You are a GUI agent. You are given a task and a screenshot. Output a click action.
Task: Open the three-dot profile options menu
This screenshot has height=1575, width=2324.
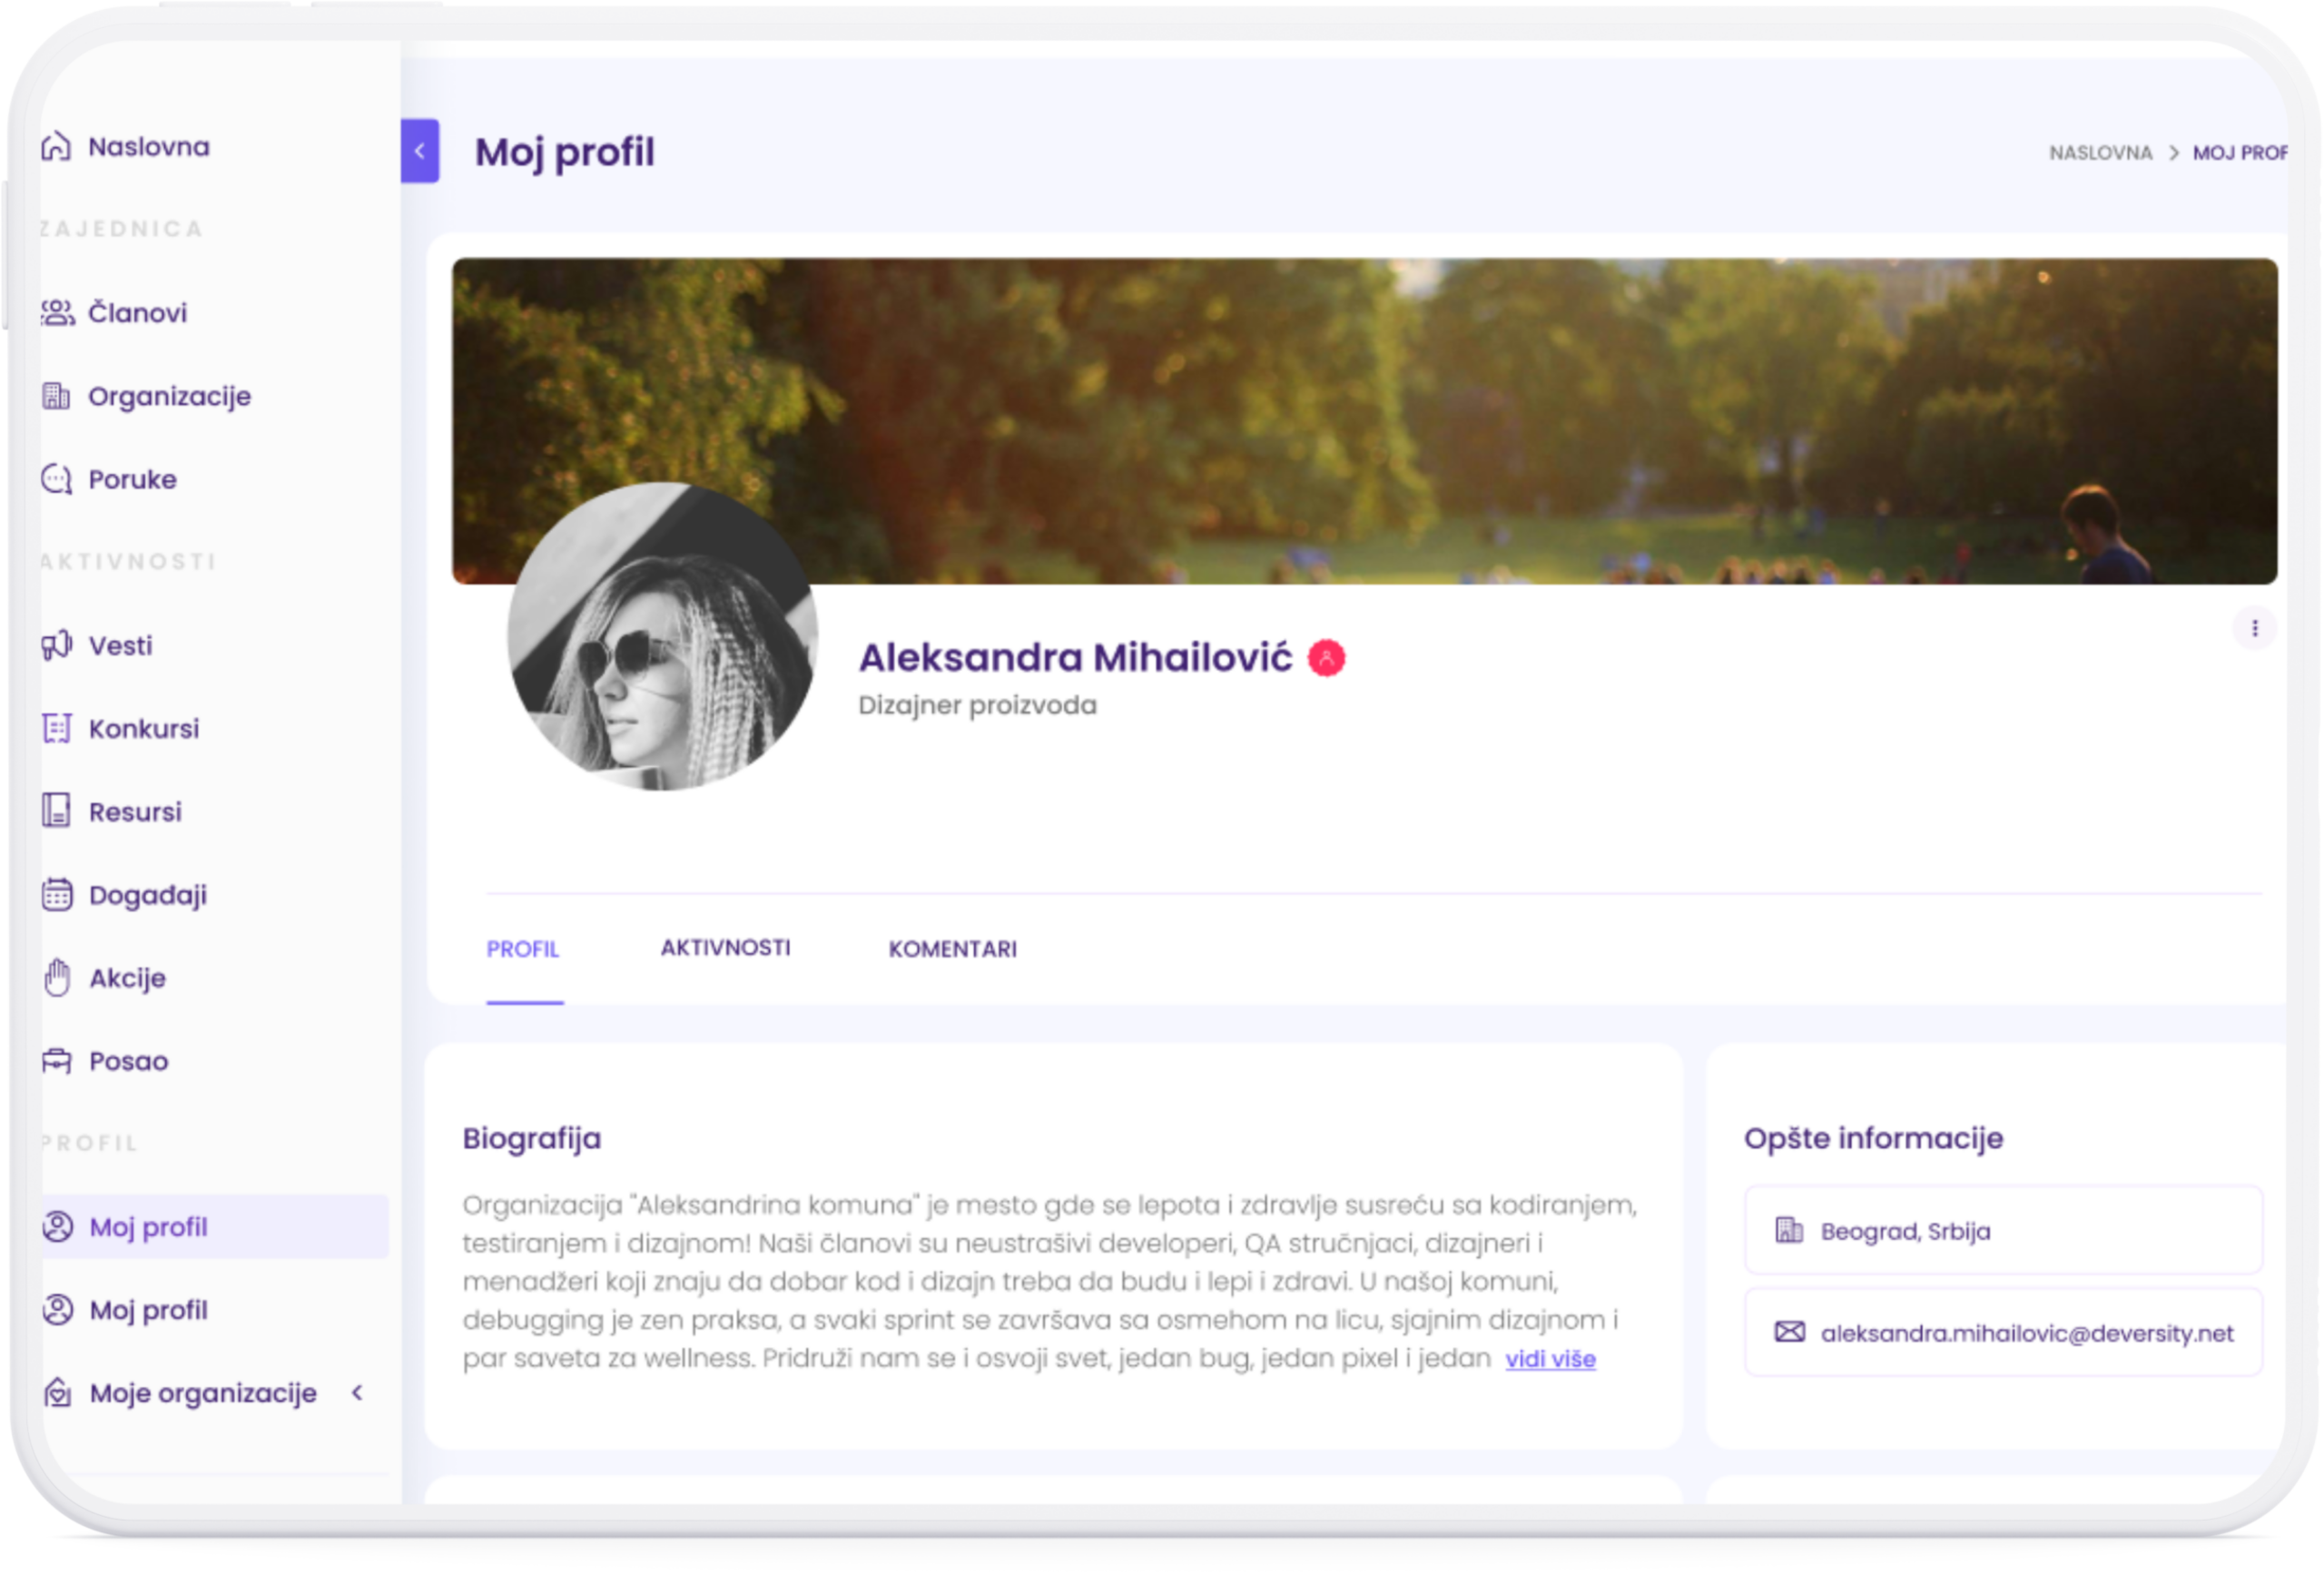2254,628
